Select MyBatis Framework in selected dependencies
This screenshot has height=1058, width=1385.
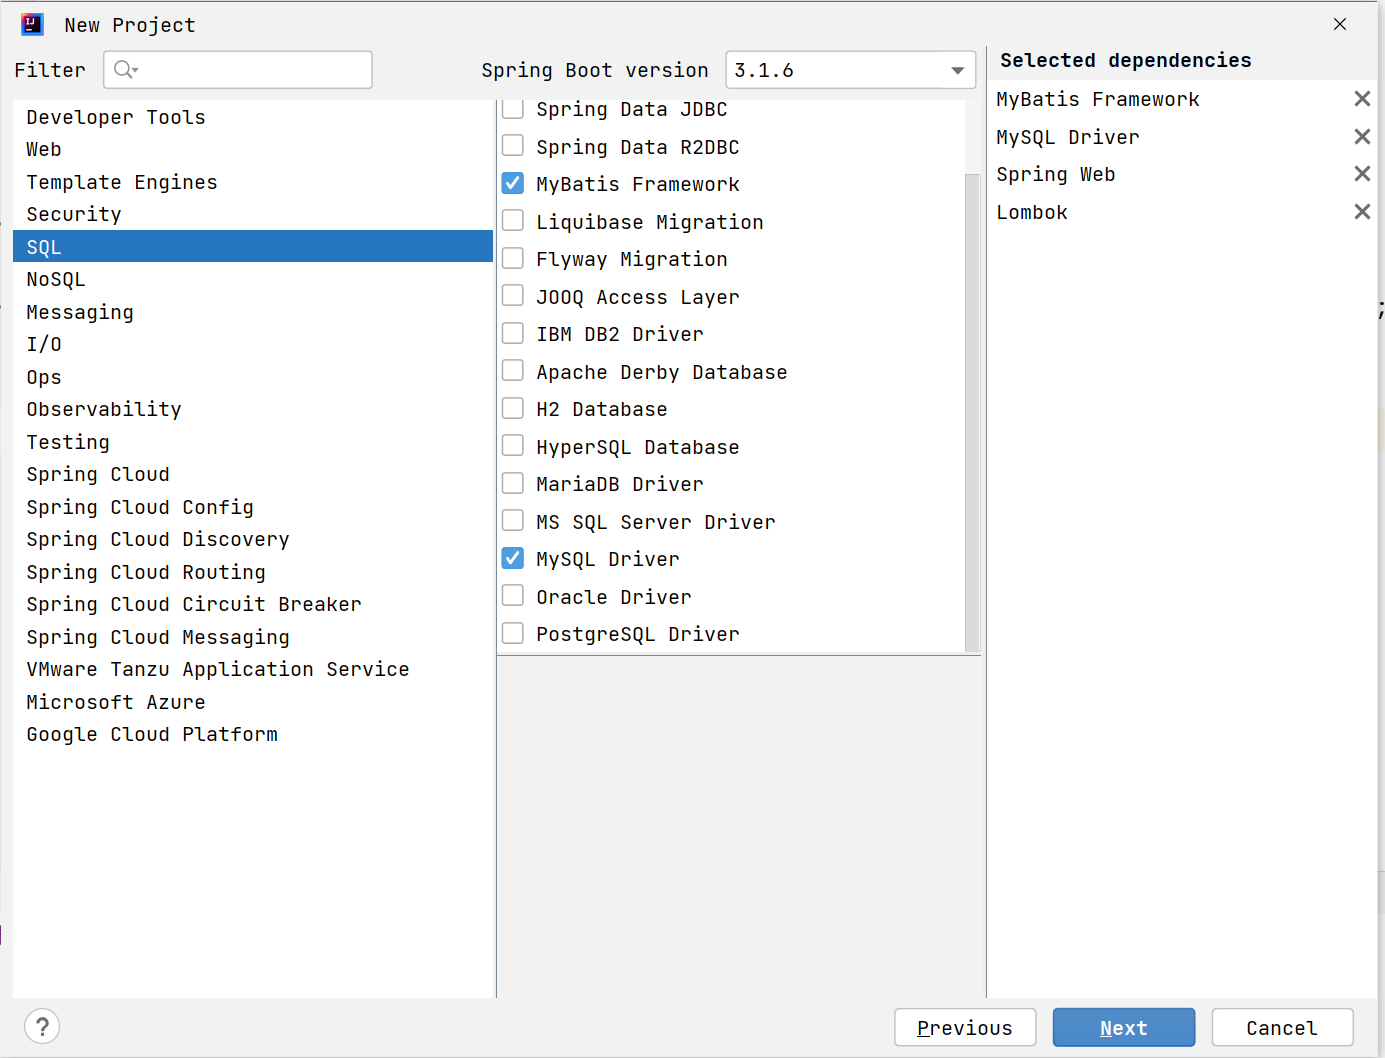[x=1097, y=99]
